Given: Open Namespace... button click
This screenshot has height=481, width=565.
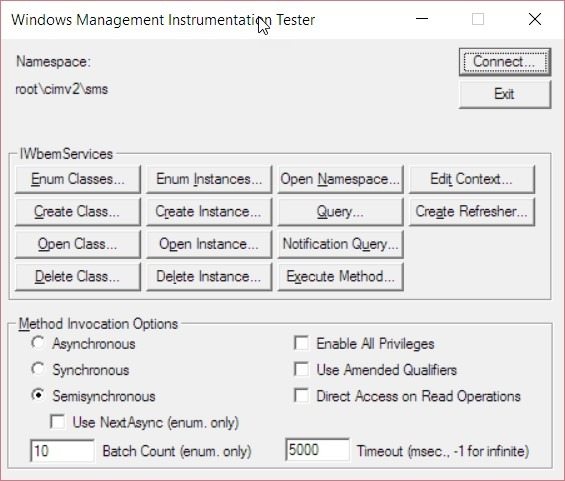Looking at the screenshot, I should tap(340, 179).
